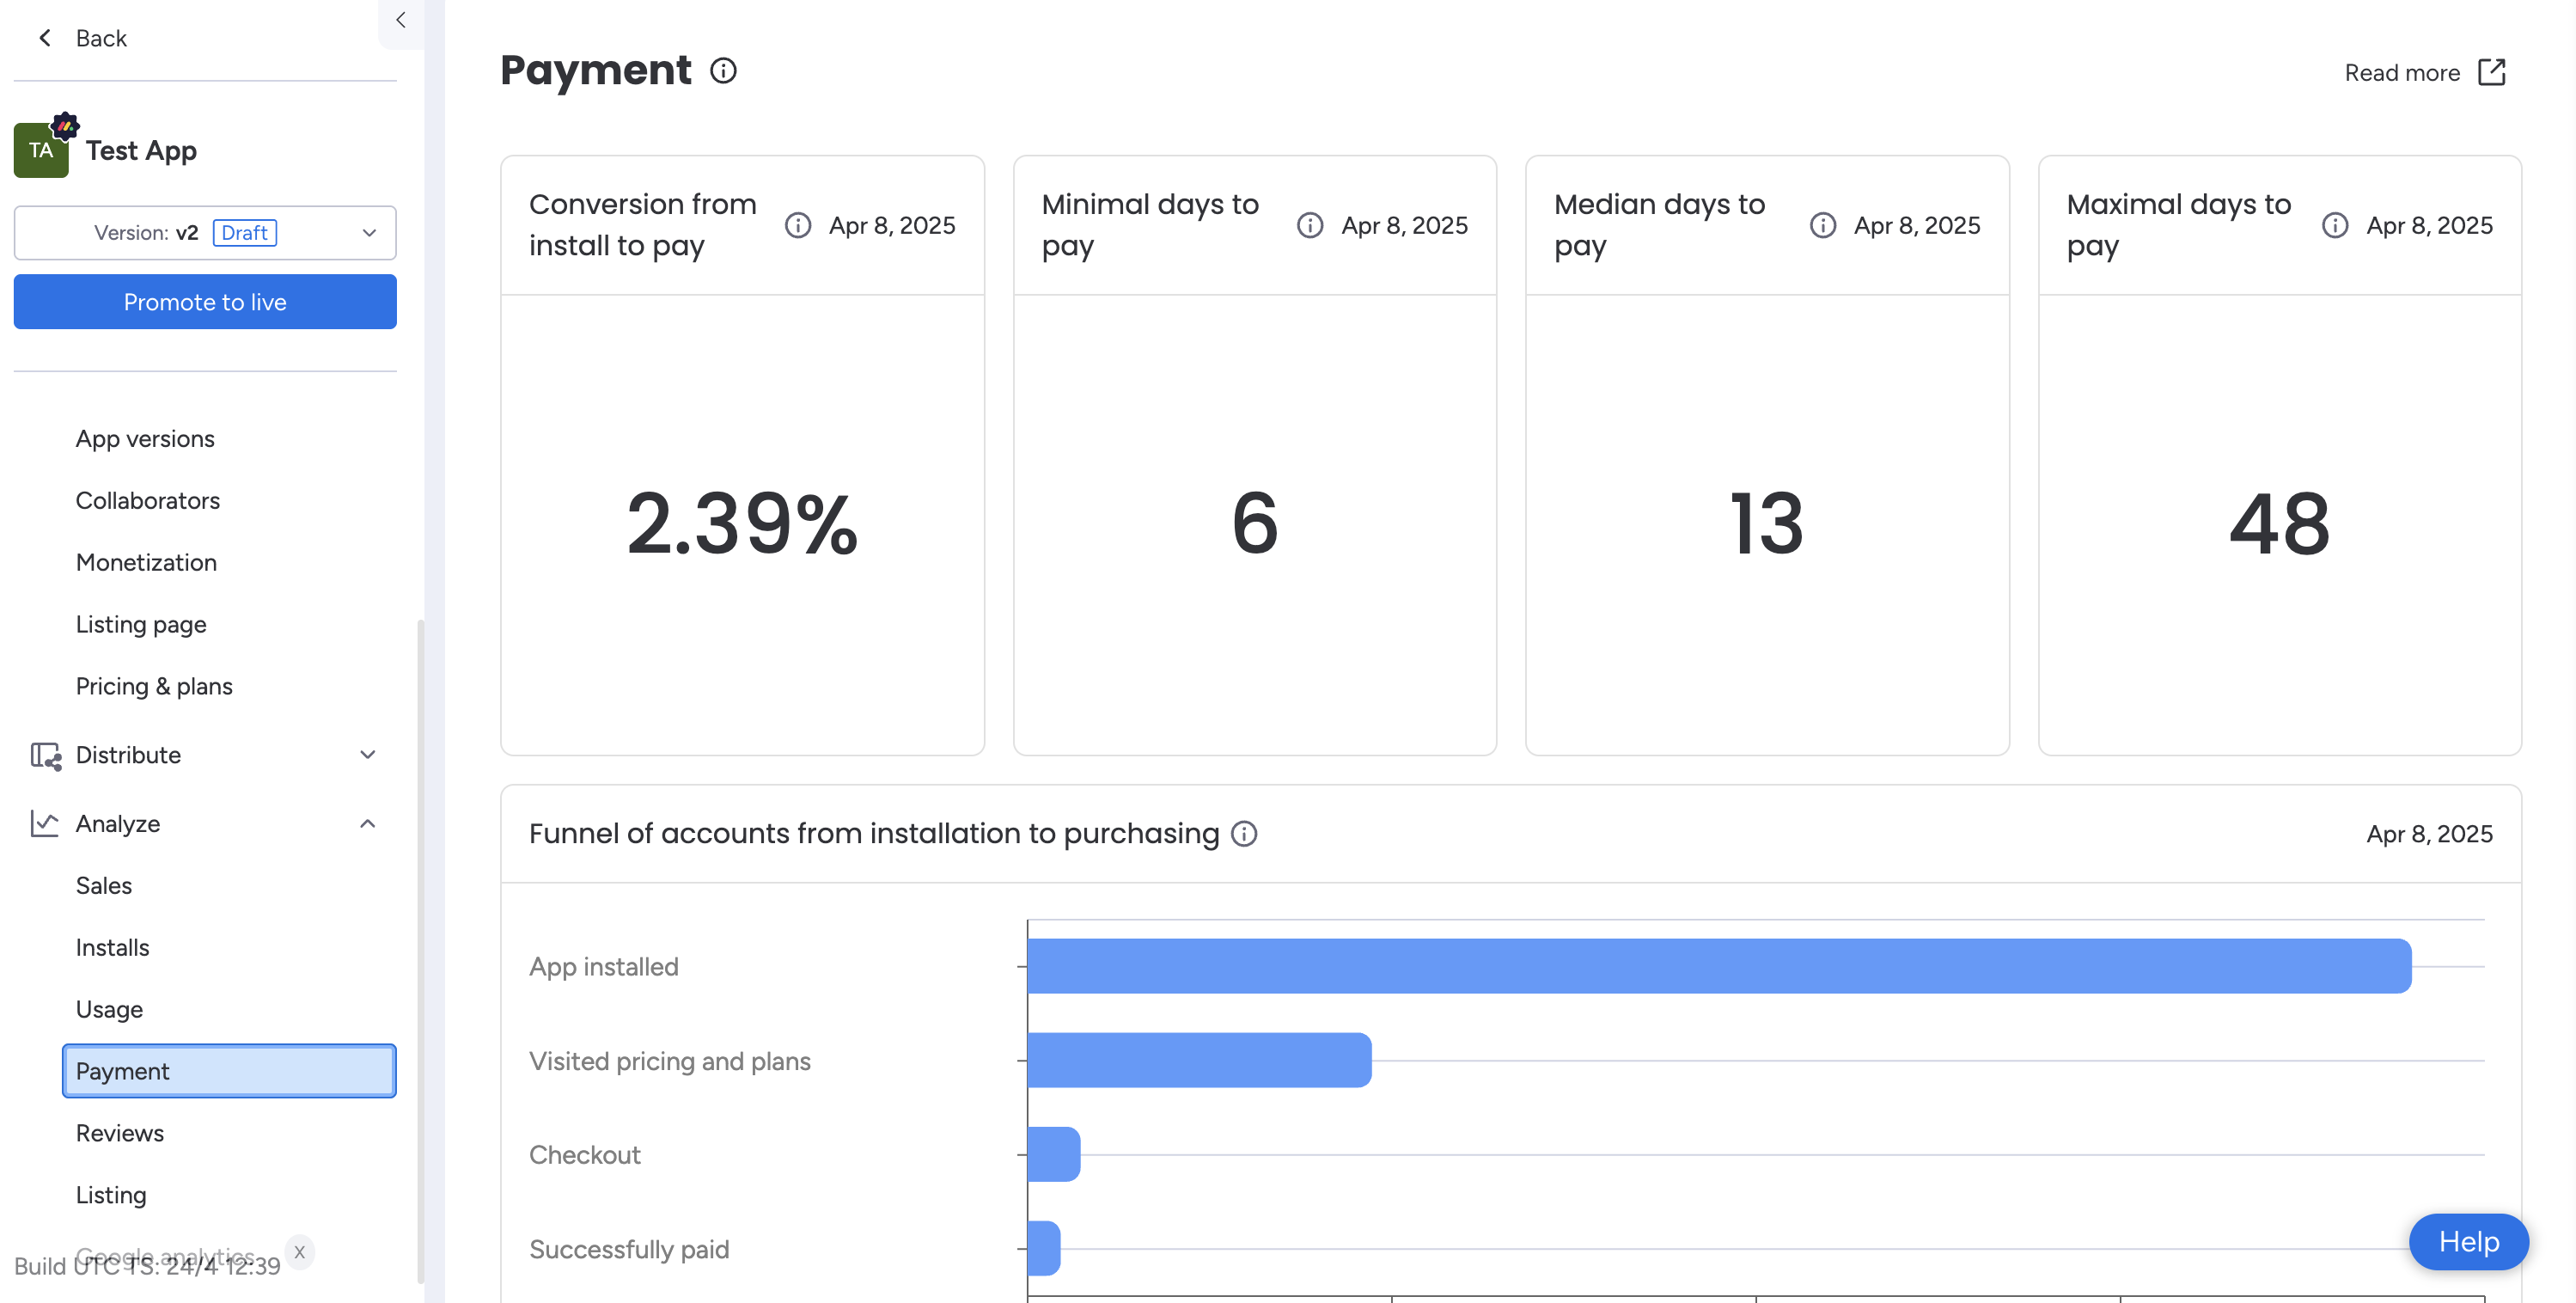Click info icon on Conversion from install card
The image size is (2576, 1303).
(797, 225)
